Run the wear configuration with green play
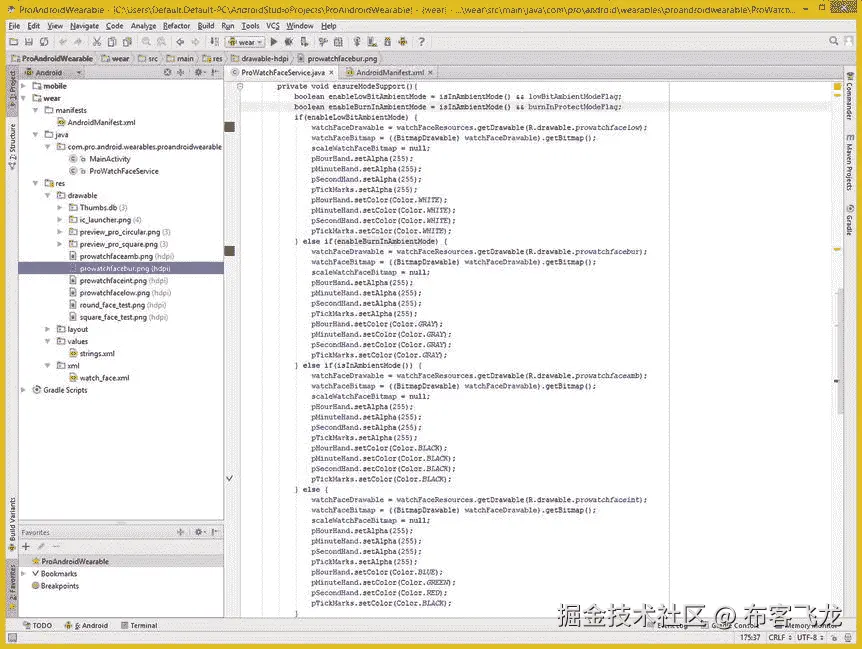This screenshot has height=649, width=862. pos(274,42)
